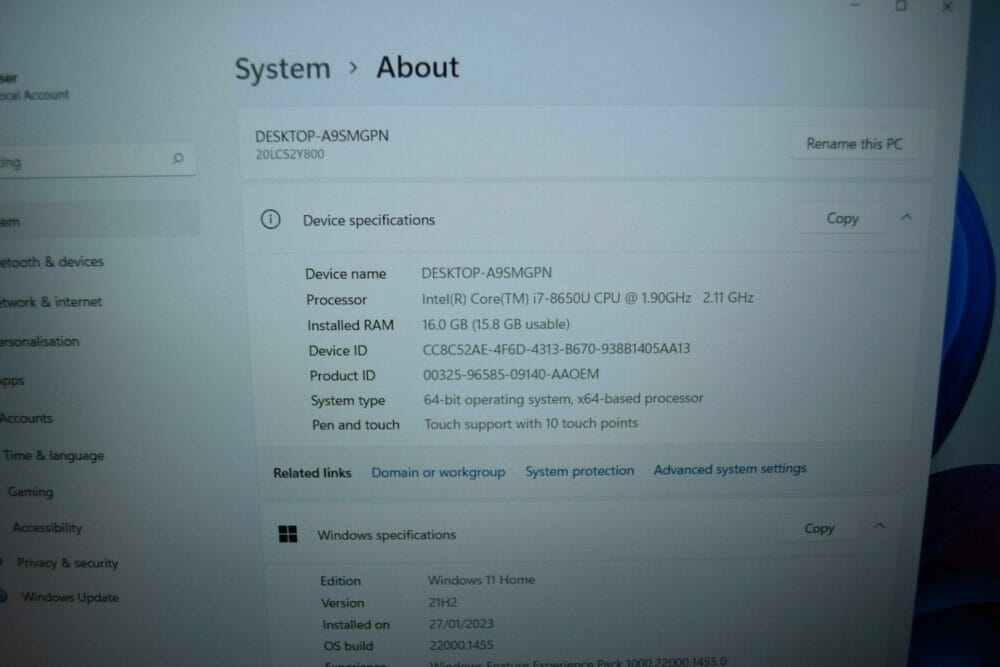Open Bluetooth & devices settings
The image size is (1000, 667).
click(52, 261)
